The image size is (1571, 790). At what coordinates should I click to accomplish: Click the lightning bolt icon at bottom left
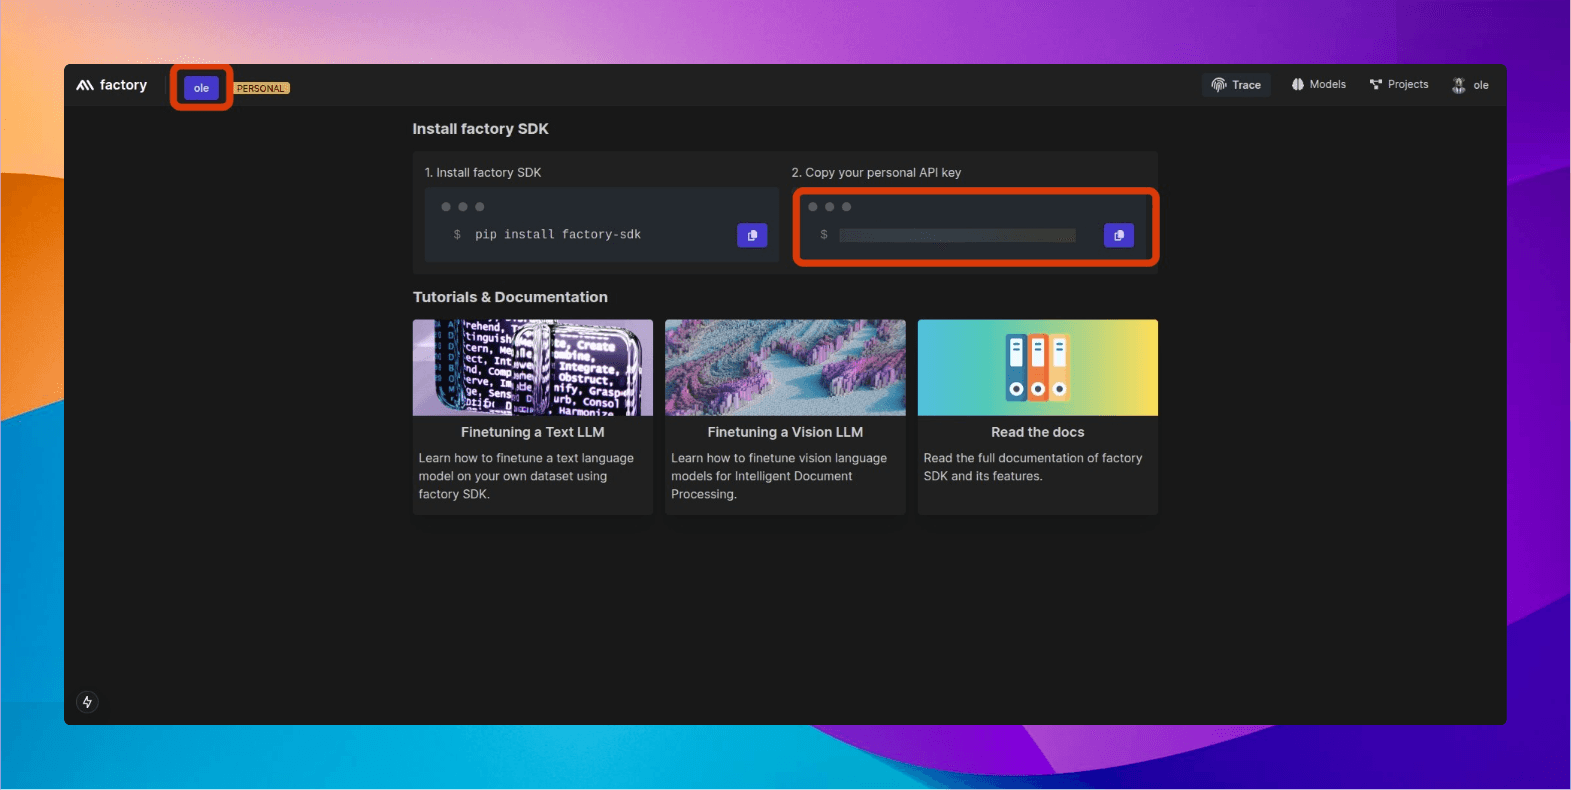click(x=87, y=702)
